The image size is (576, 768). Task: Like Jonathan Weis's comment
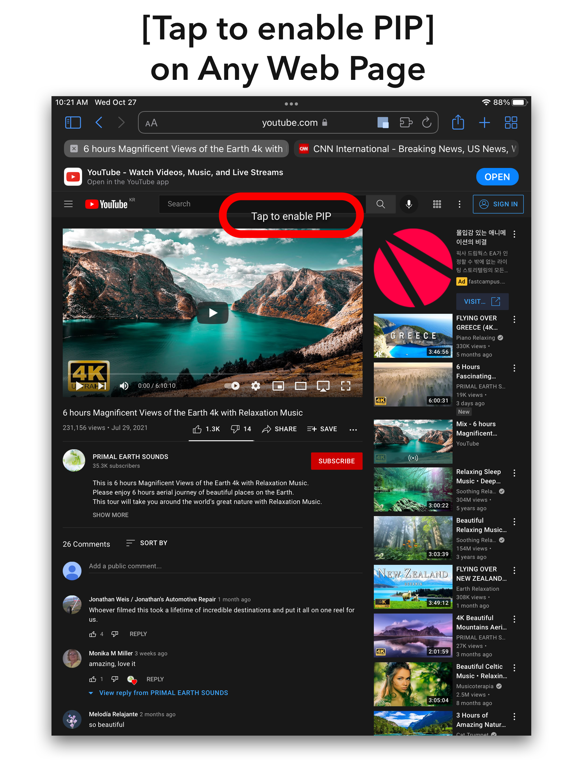click(x=93, y=634)
